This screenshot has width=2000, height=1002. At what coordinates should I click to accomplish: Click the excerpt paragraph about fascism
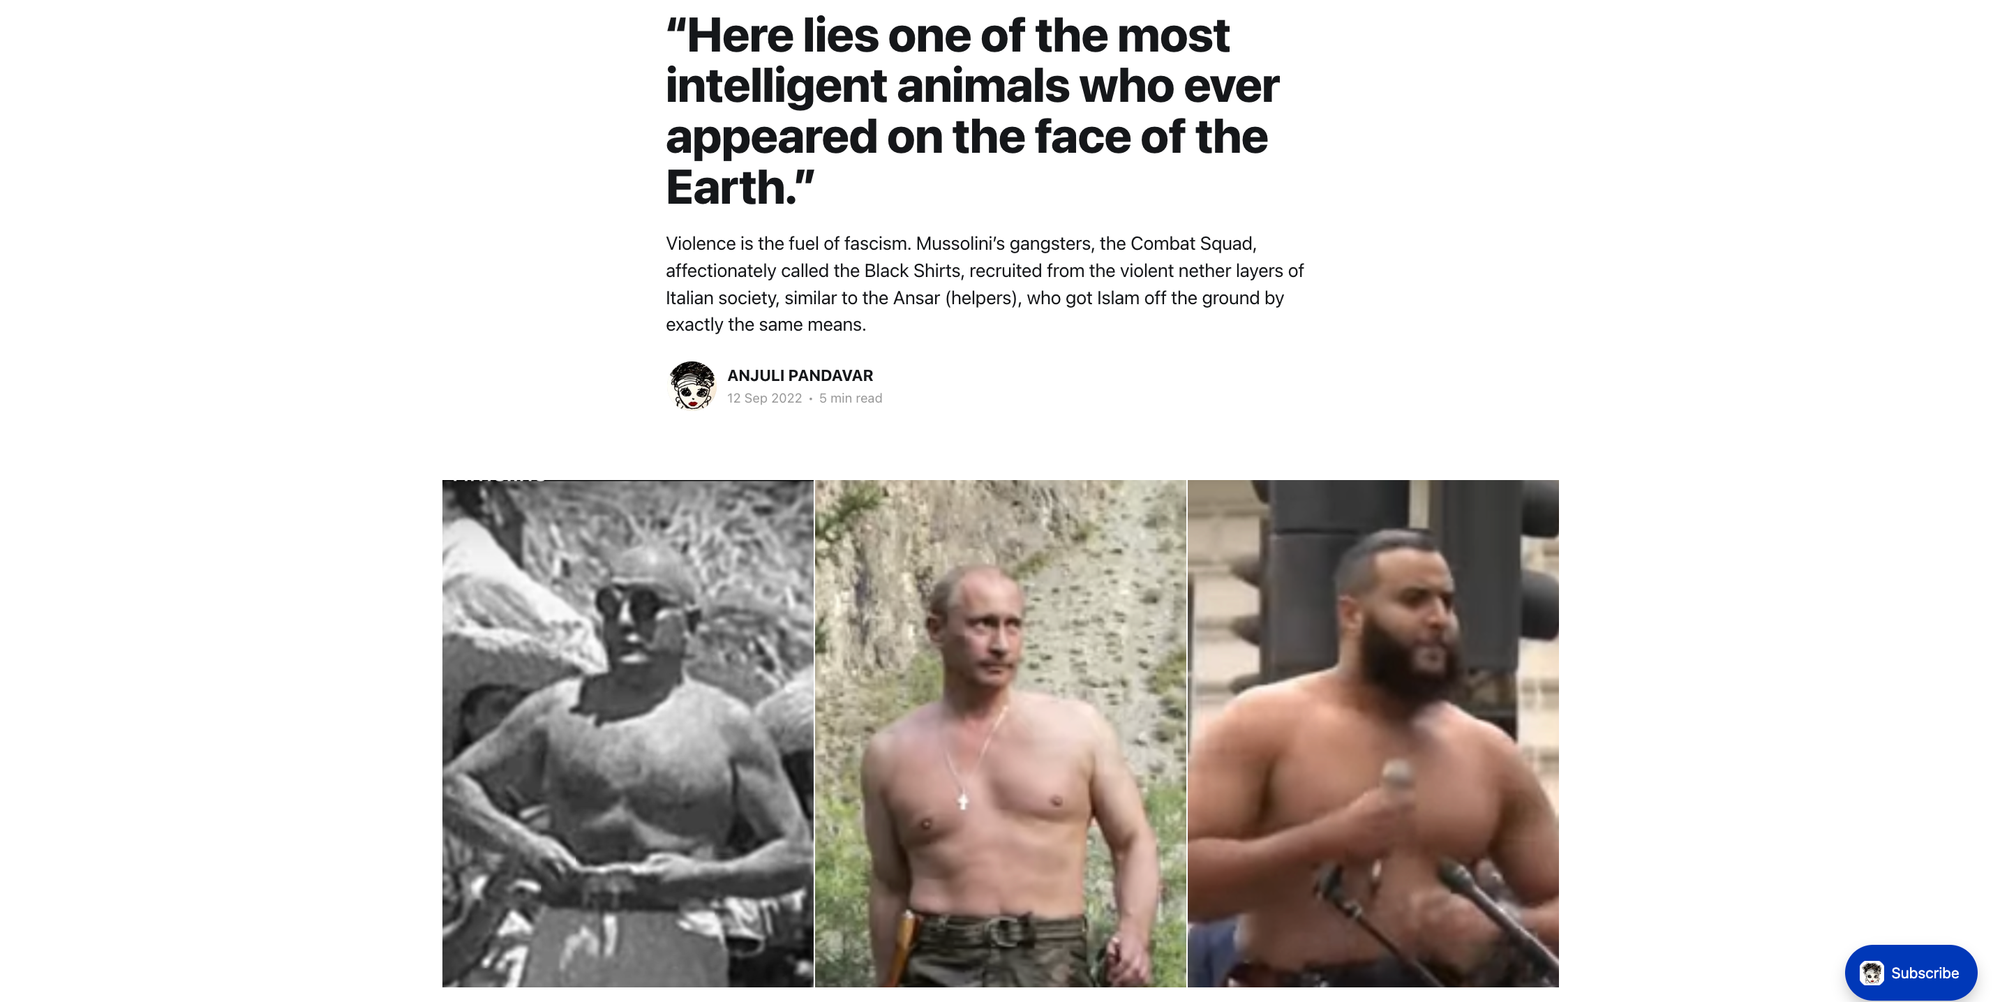(x=985, y=284)
